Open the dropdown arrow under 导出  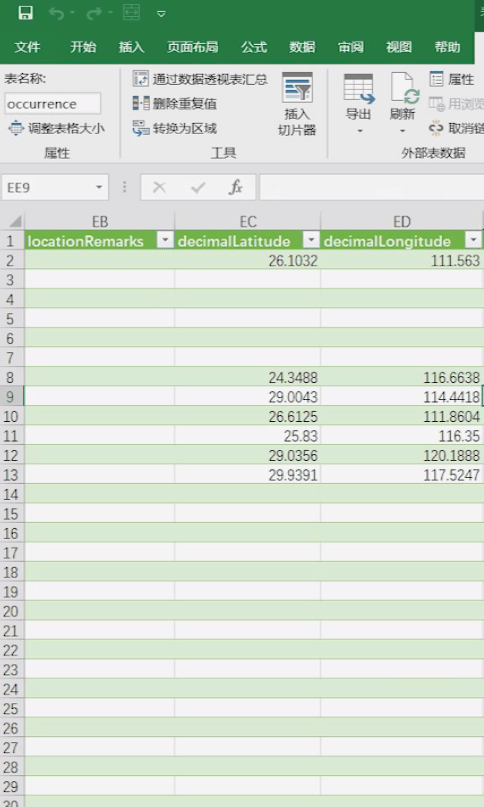(360, 131)
